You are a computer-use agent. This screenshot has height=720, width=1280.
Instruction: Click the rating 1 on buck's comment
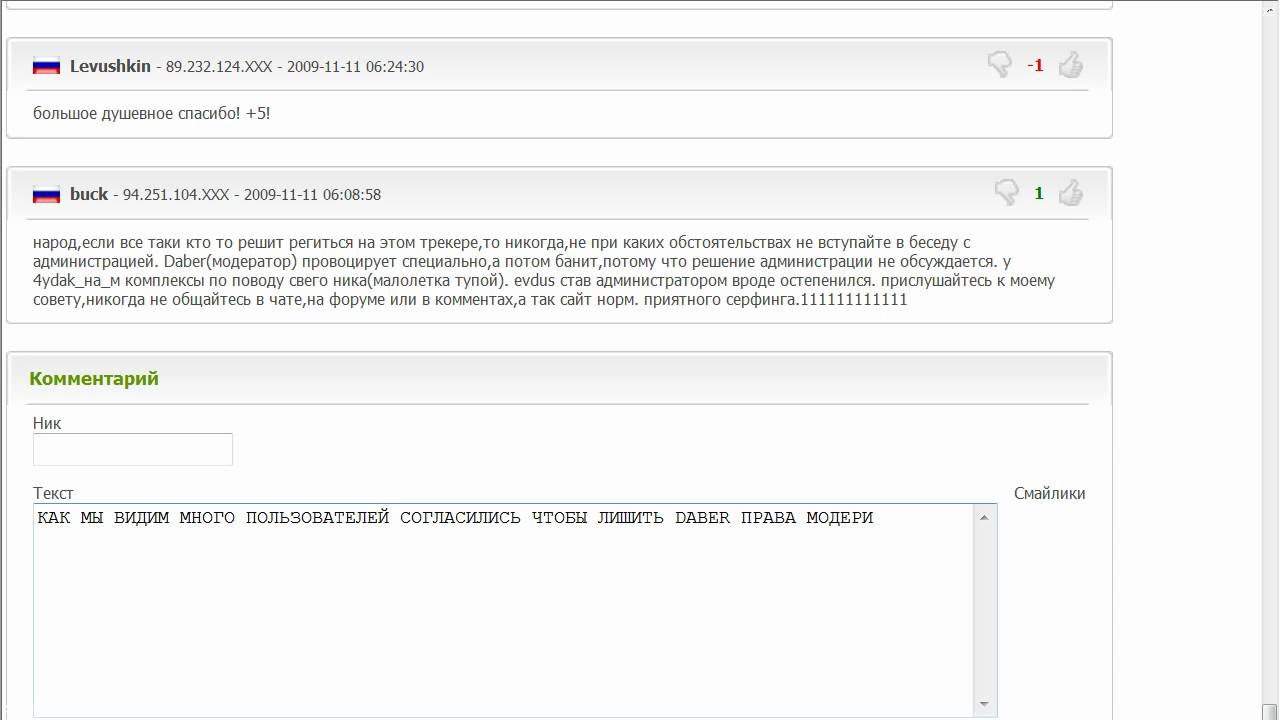coord(1038,193)
